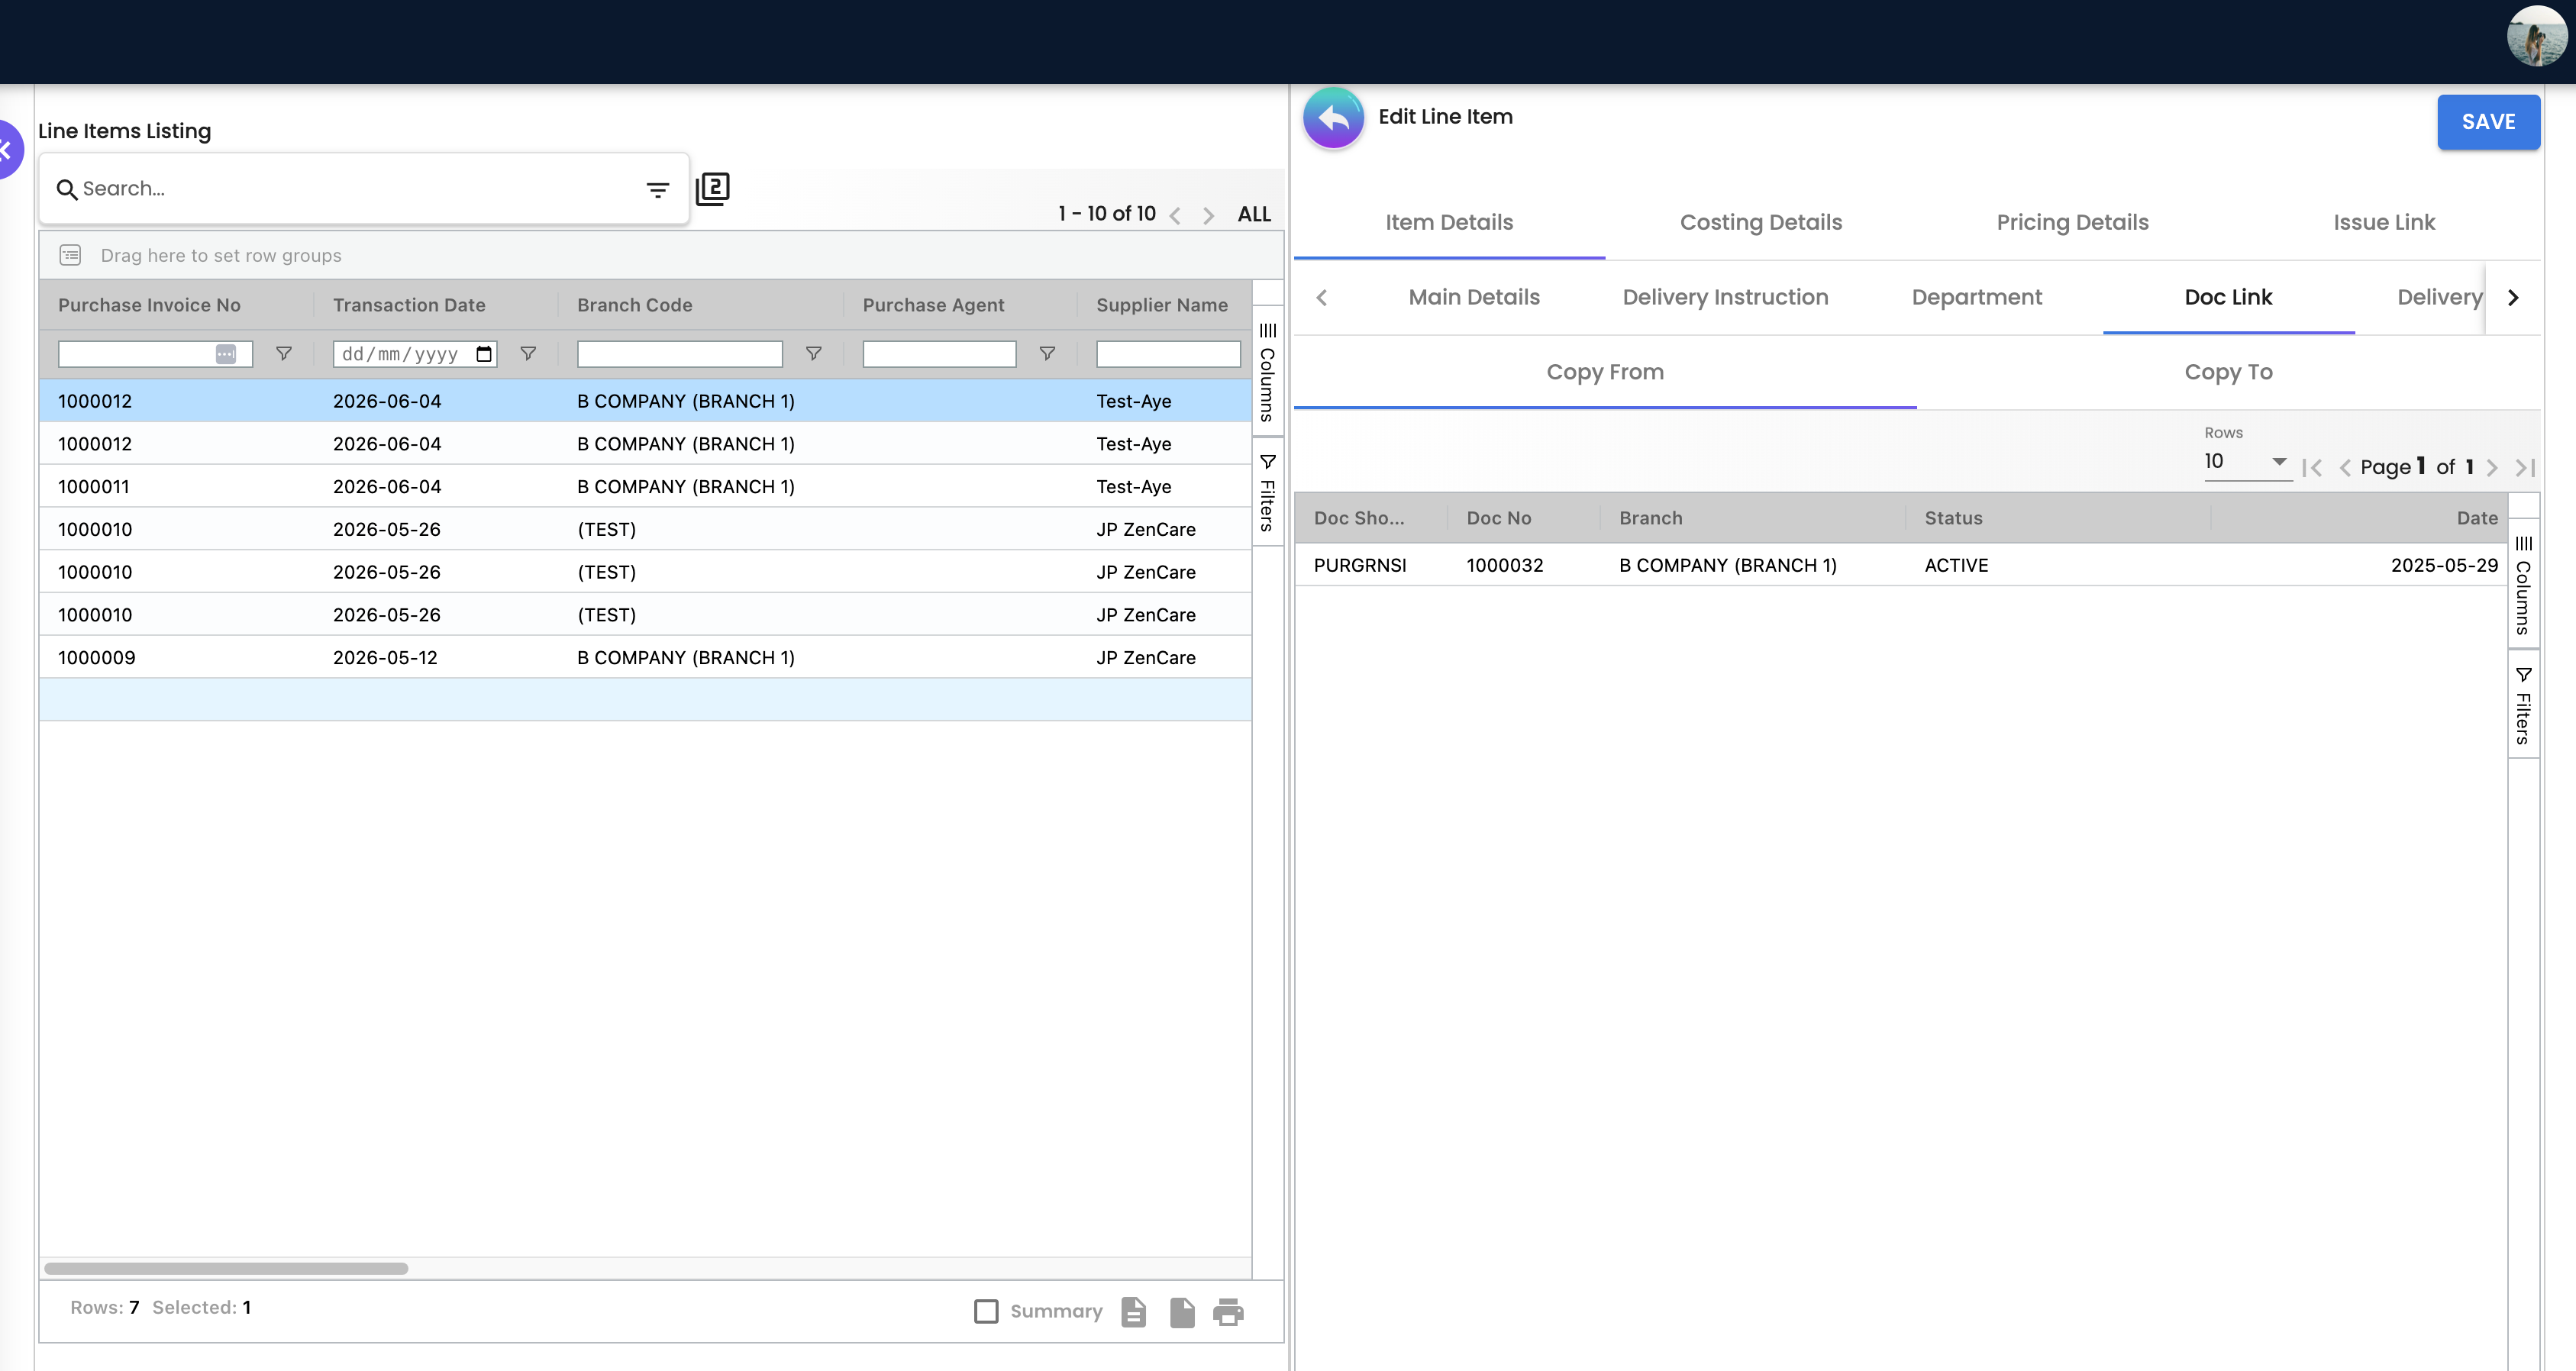Viewport: 2576px width, 1371px height.
Task: Go to previous page of line items listing
Action: click(1176, 215)
